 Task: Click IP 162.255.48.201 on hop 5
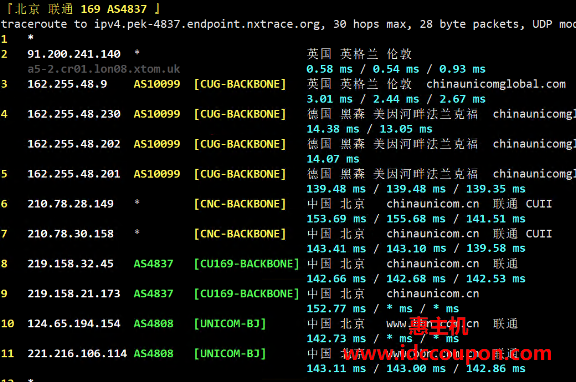pyautogui.click(x=74, y=174)
